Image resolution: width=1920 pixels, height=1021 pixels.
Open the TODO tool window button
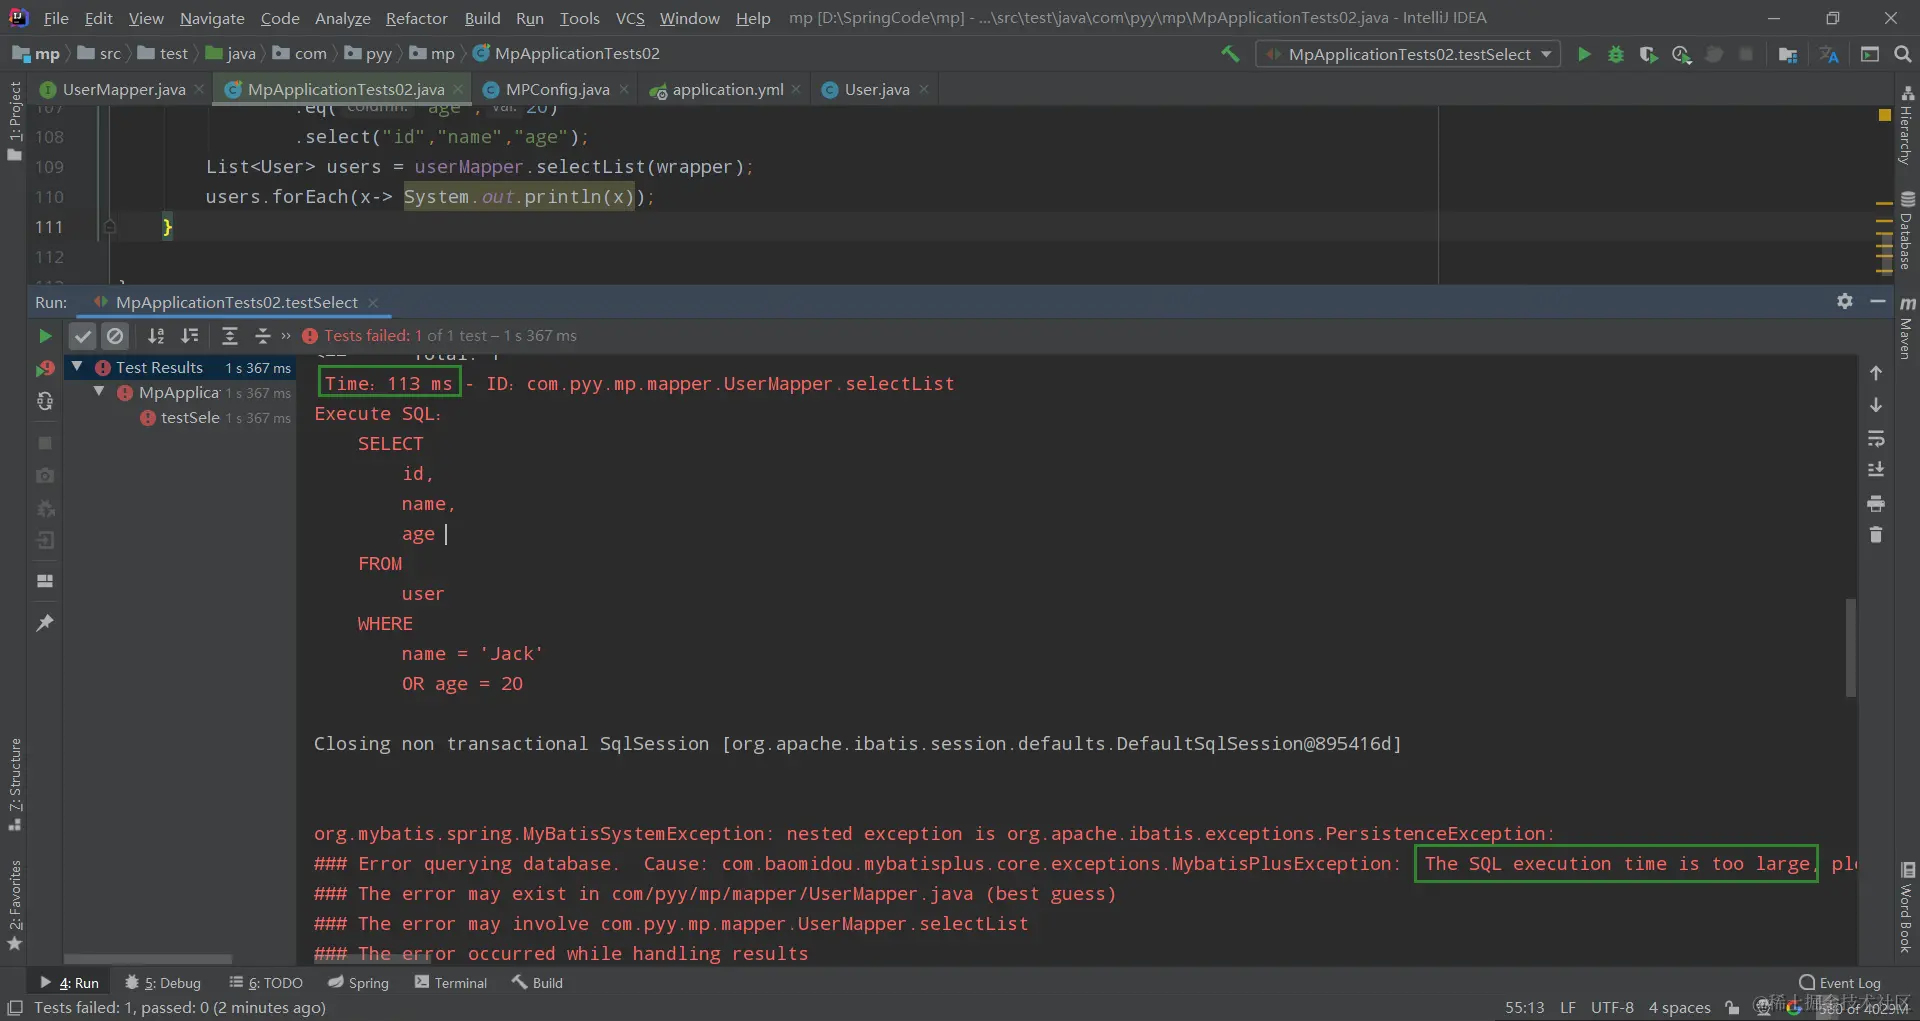coord(266,983)
